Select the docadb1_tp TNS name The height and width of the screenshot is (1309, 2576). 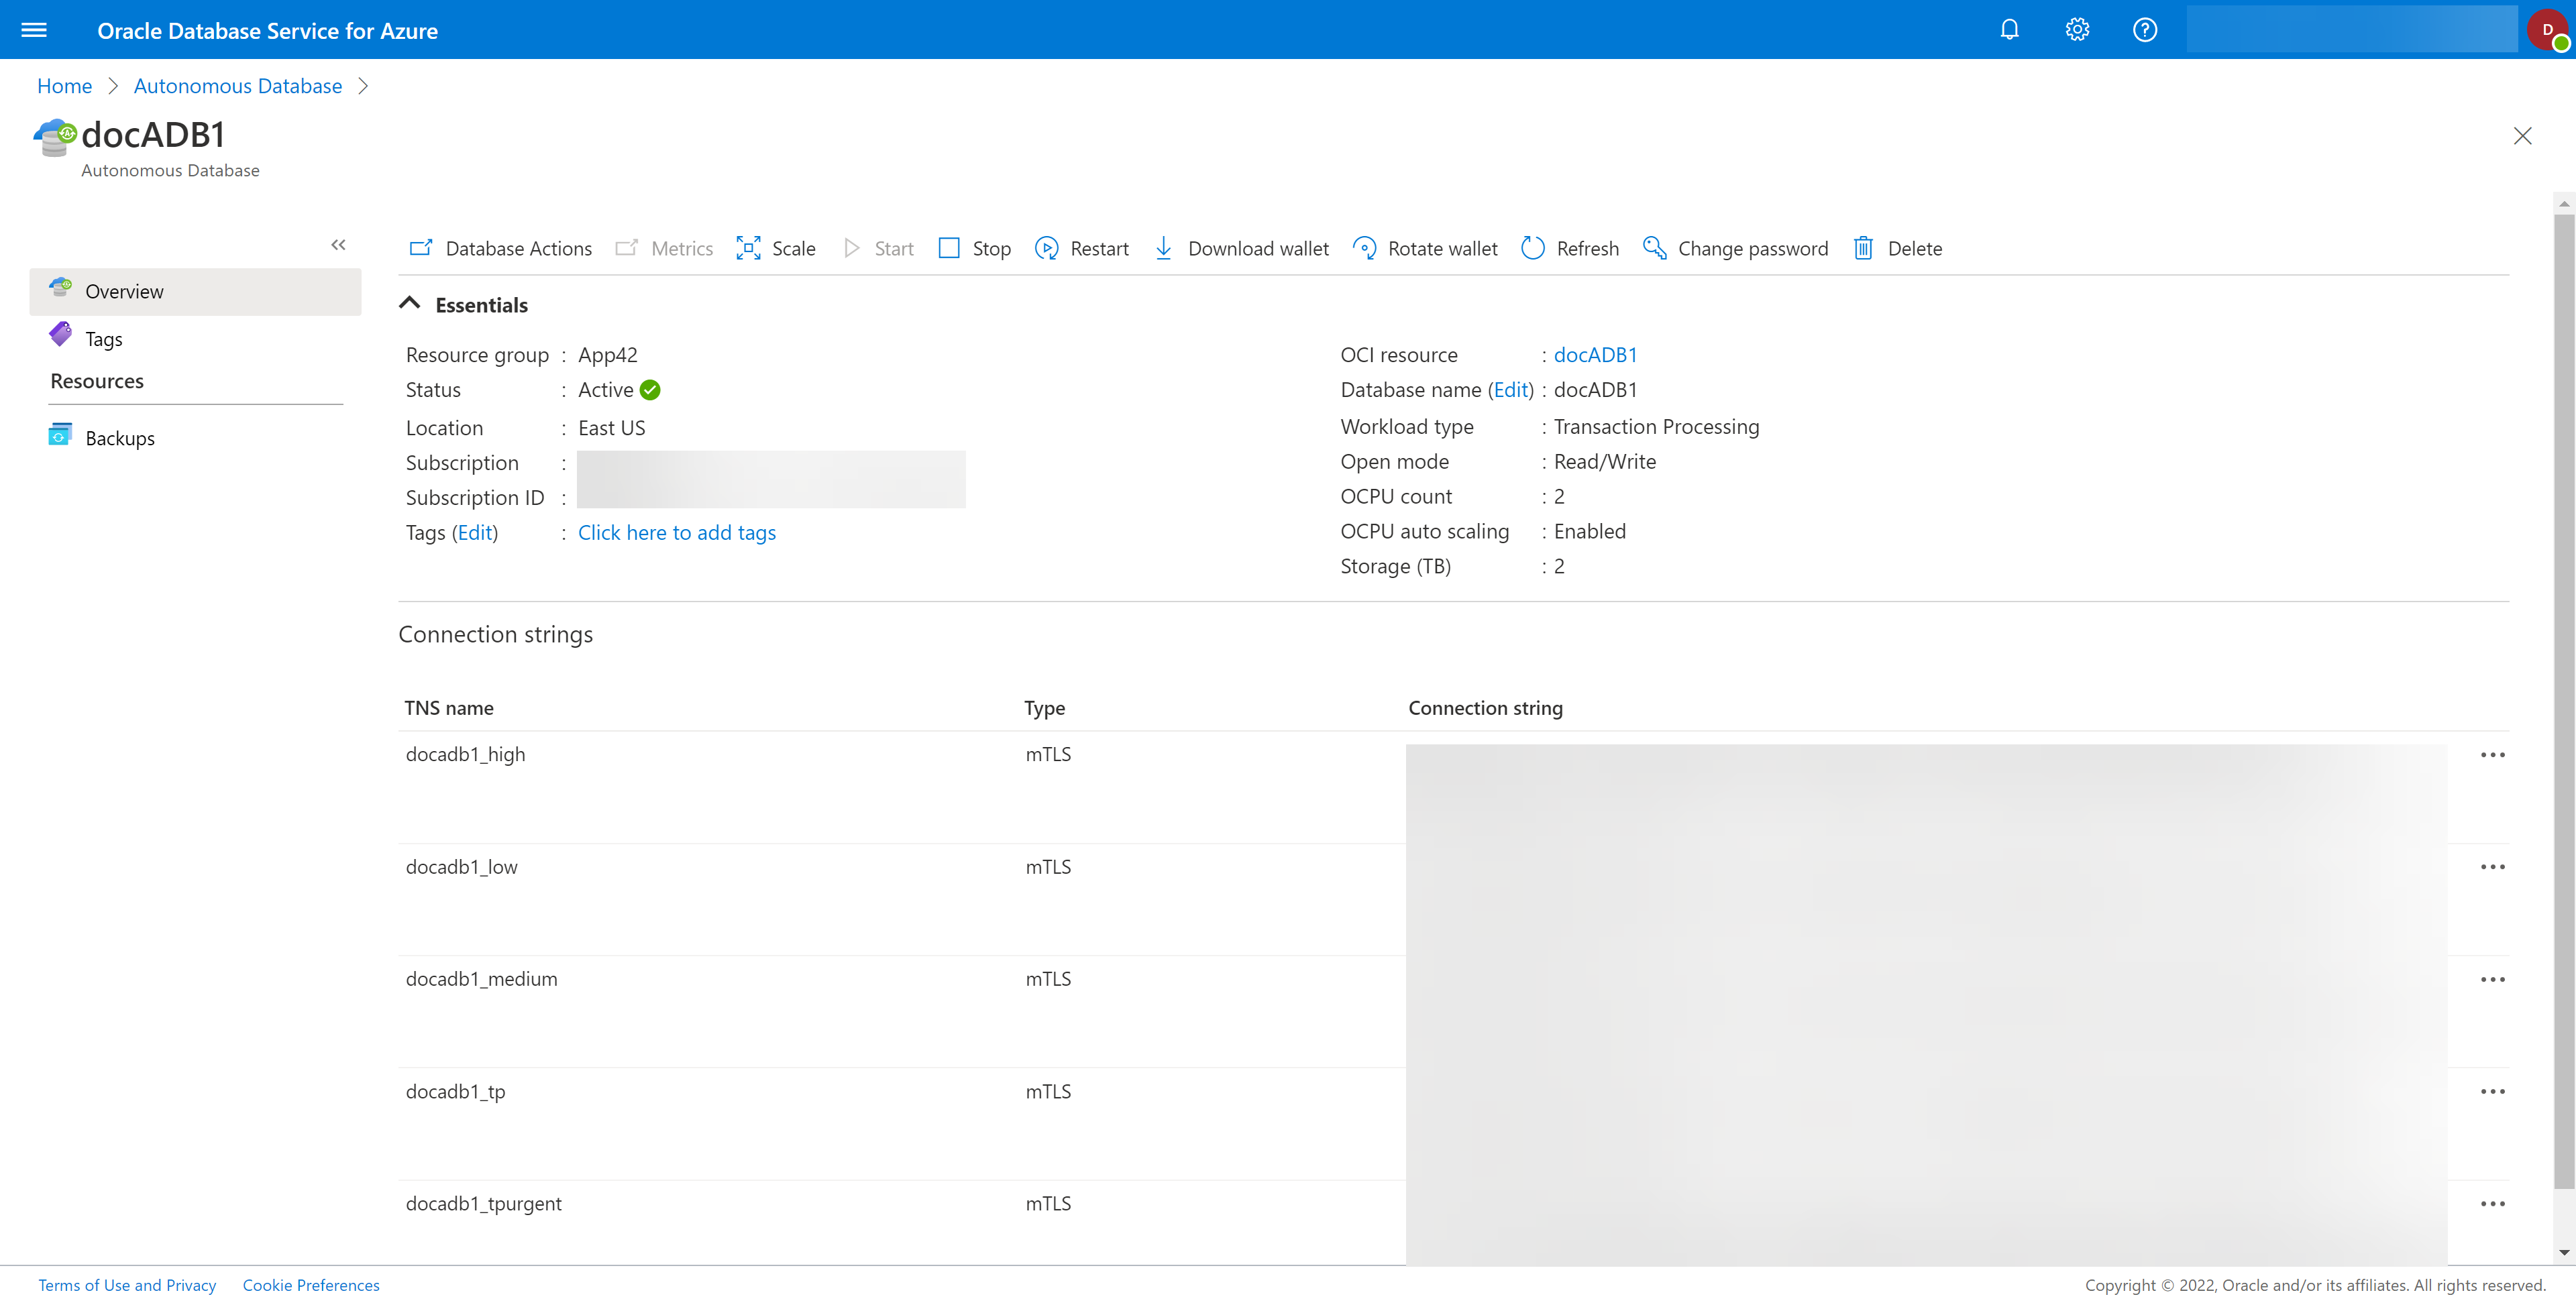pyautogui.click(x=455, y=1091)
